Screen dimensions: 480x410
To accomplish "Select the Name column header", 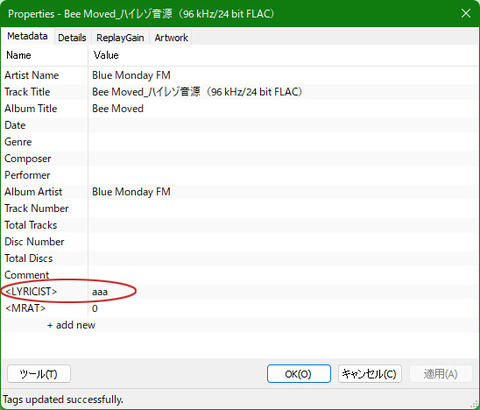I will tap(45, 55).
